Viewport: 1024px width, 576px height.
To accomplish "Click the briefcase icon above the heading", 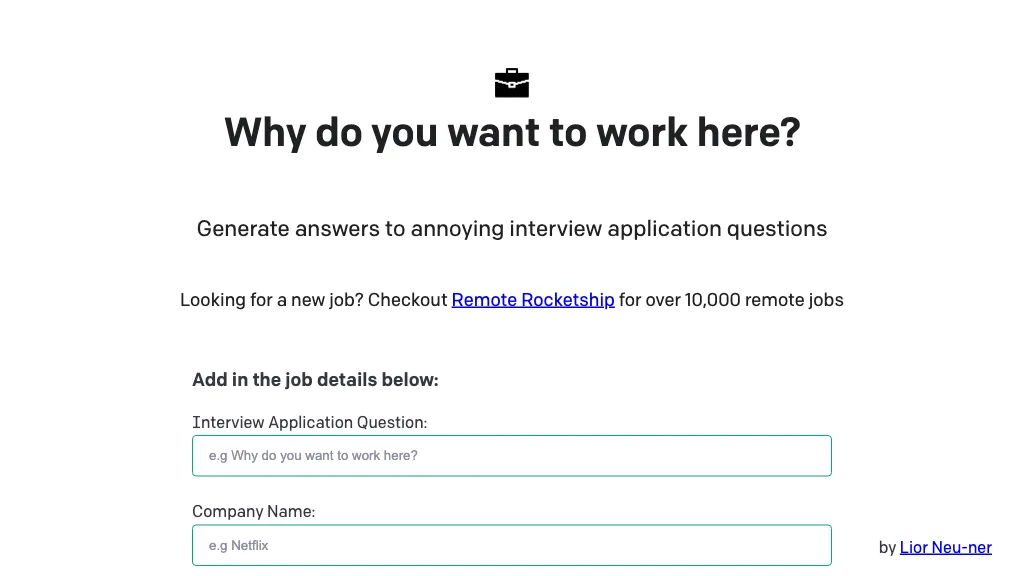I will pyautogui.click(x=511, y=83).
